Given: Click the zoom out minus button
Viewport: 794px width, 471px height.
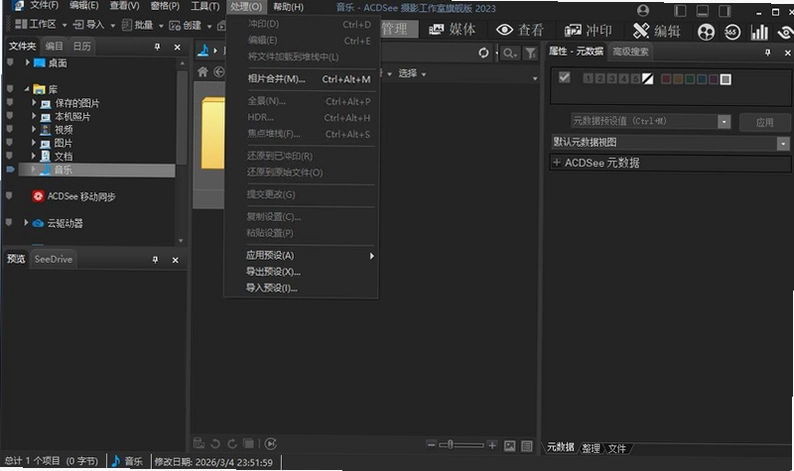Looking at the screenshot, I should (431, 445).
